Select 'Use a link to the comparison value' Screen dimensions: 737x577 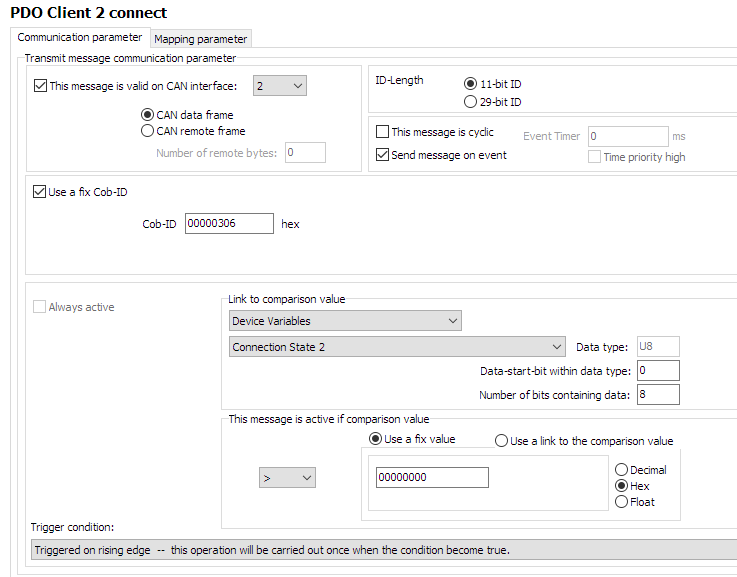pyautogui.click(x=502, y=441)
